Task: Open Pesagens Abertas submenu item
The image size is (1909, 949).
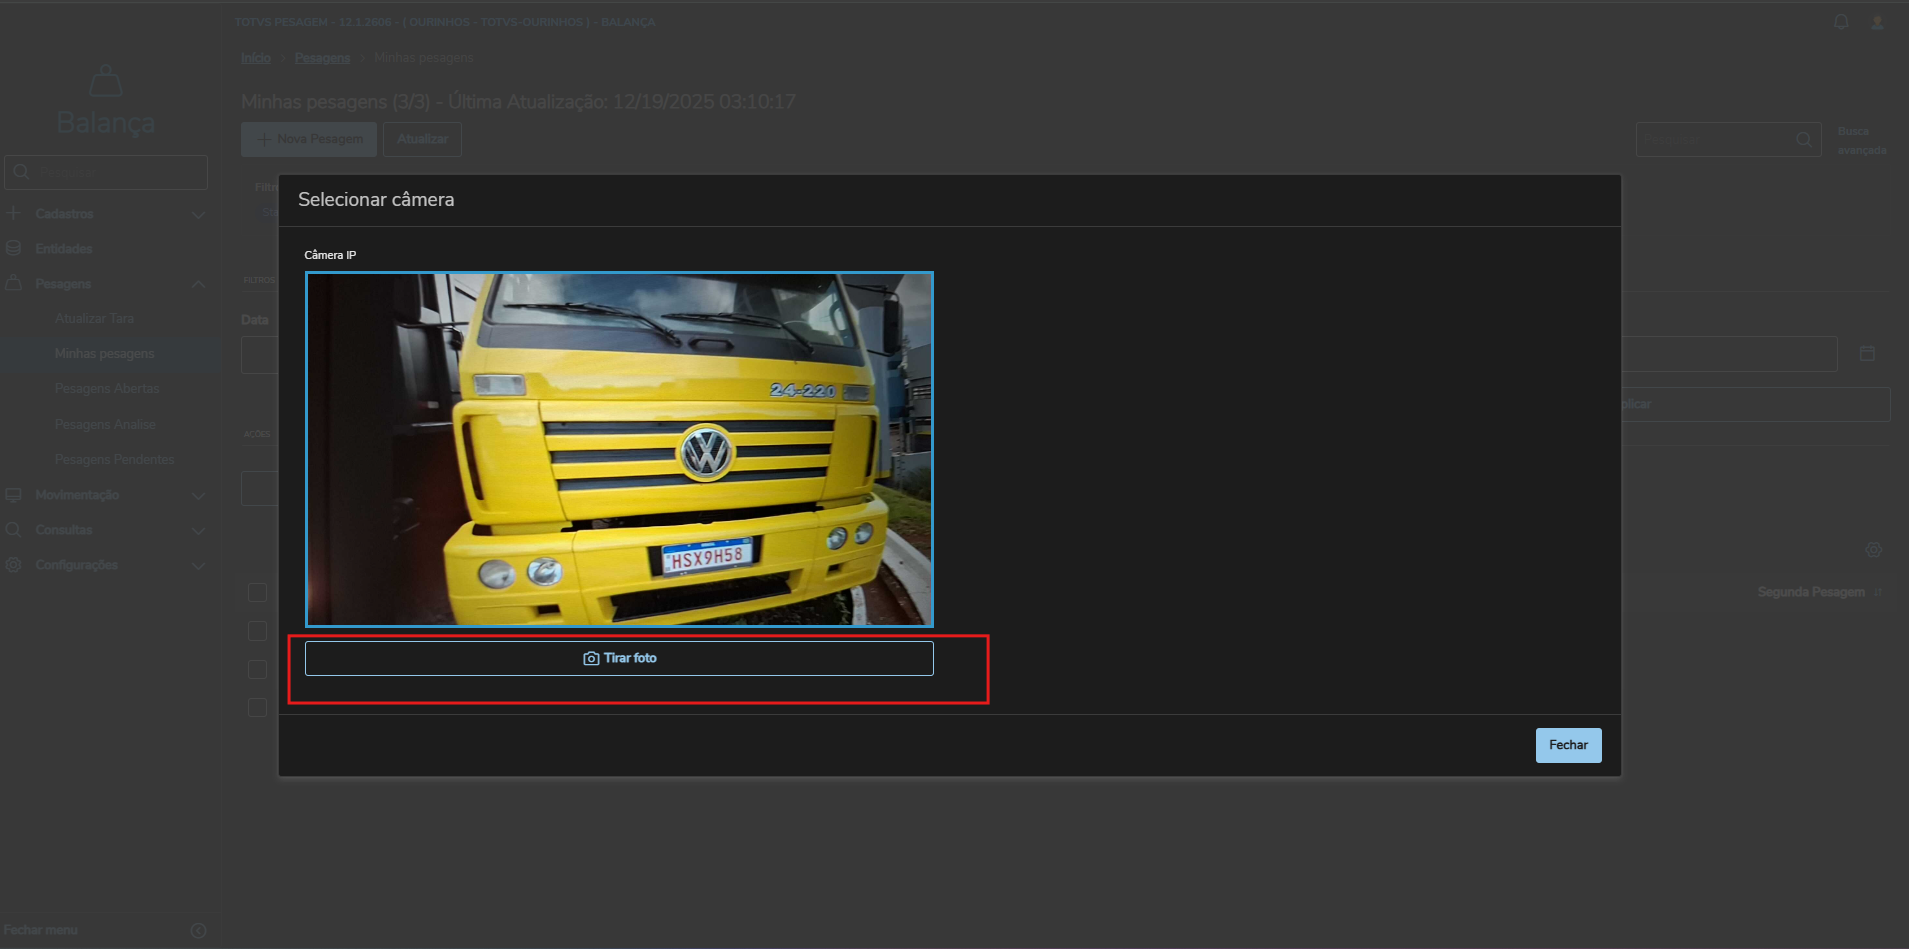Action: coord(107,389)
